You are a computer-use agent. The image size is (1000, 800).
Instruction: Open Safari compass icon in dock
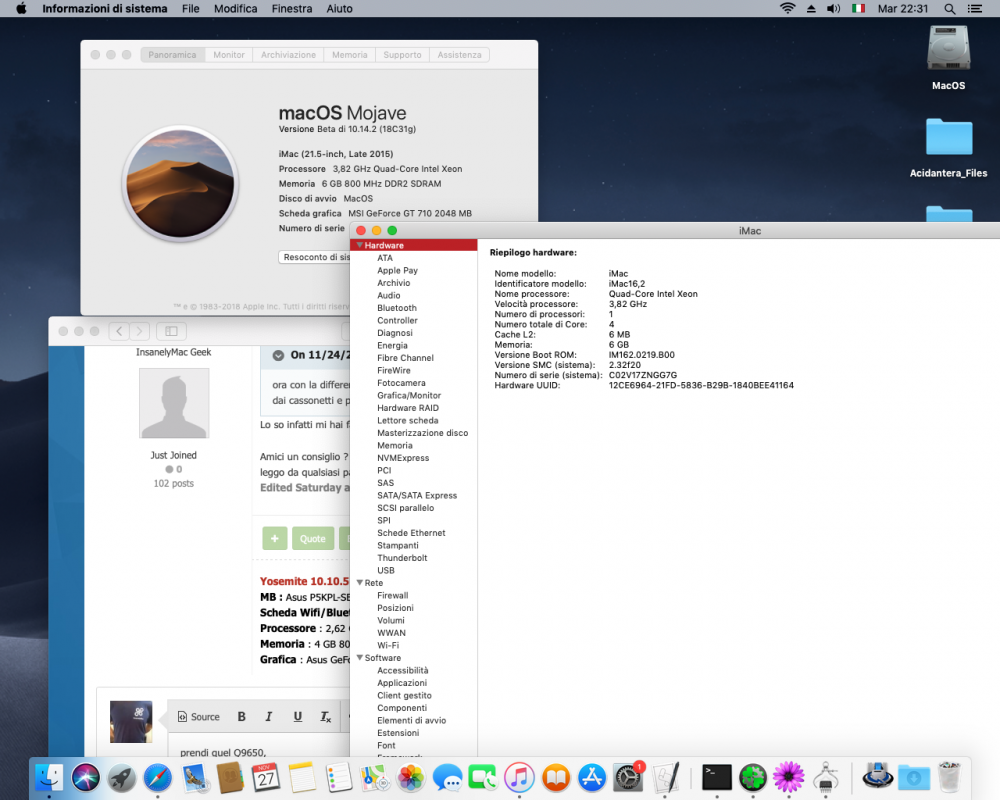[x=158, y=777]
